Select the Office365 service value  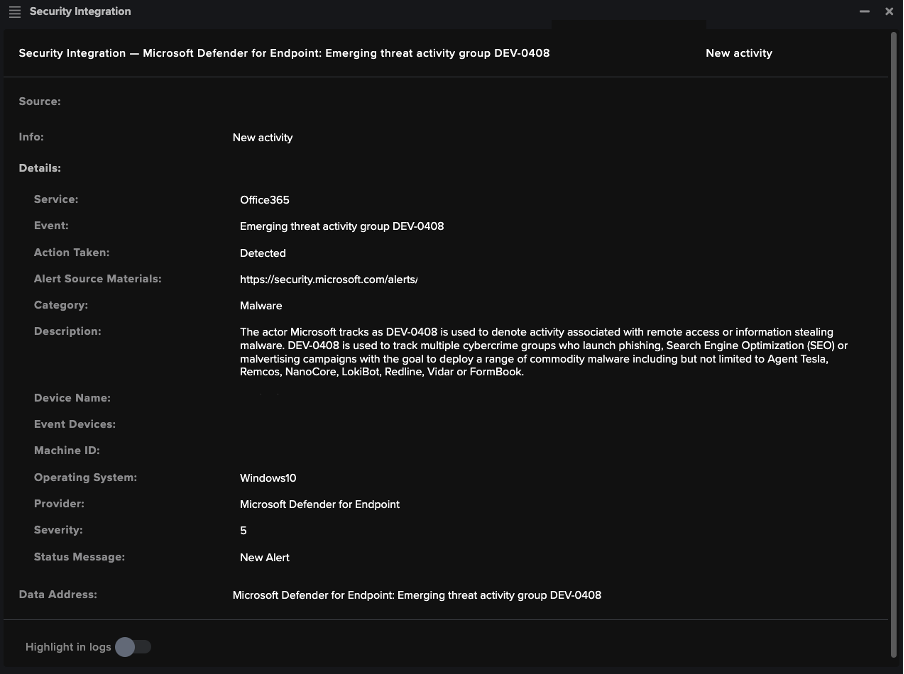click(x=263, y=200)
